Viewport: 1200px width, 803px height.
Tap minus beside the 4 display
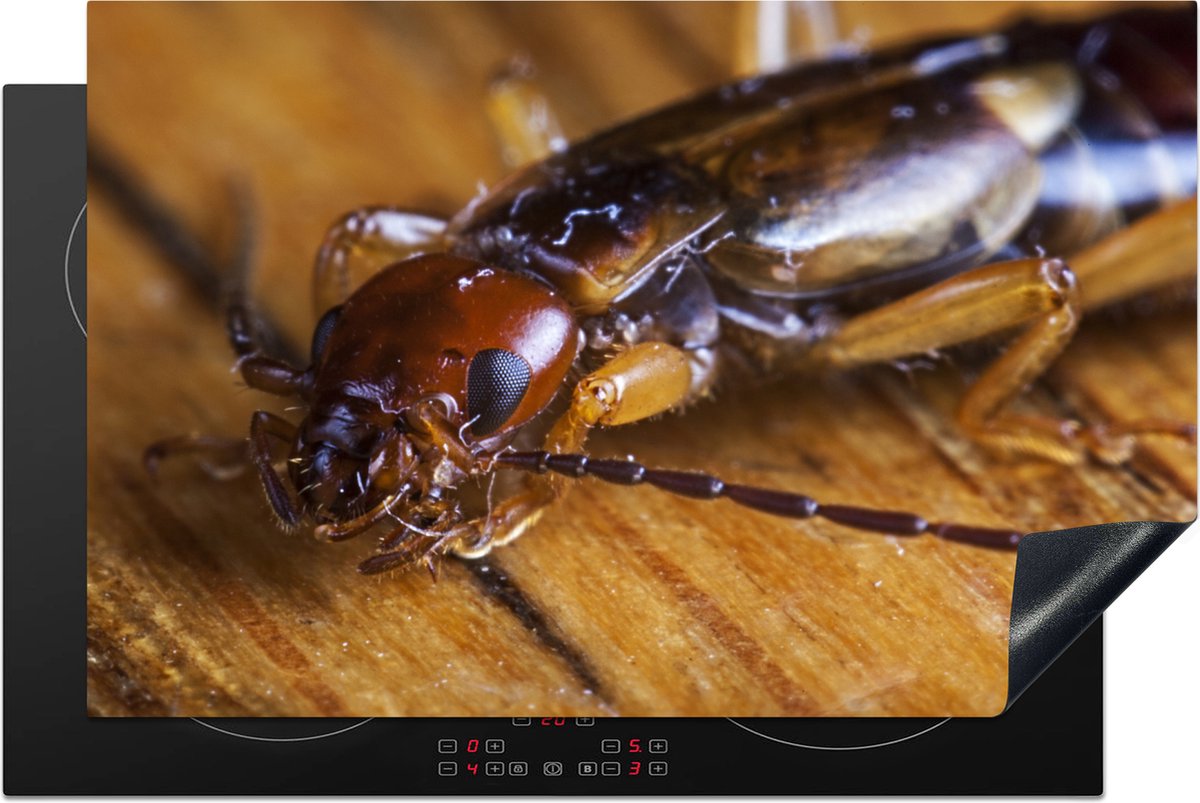[447, 769]
